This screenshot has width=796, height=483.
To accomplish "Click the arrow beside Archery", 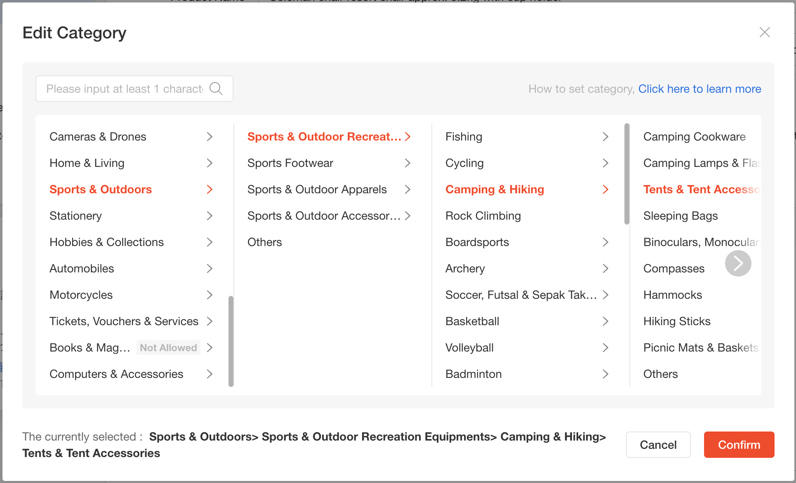I will 605,269.
